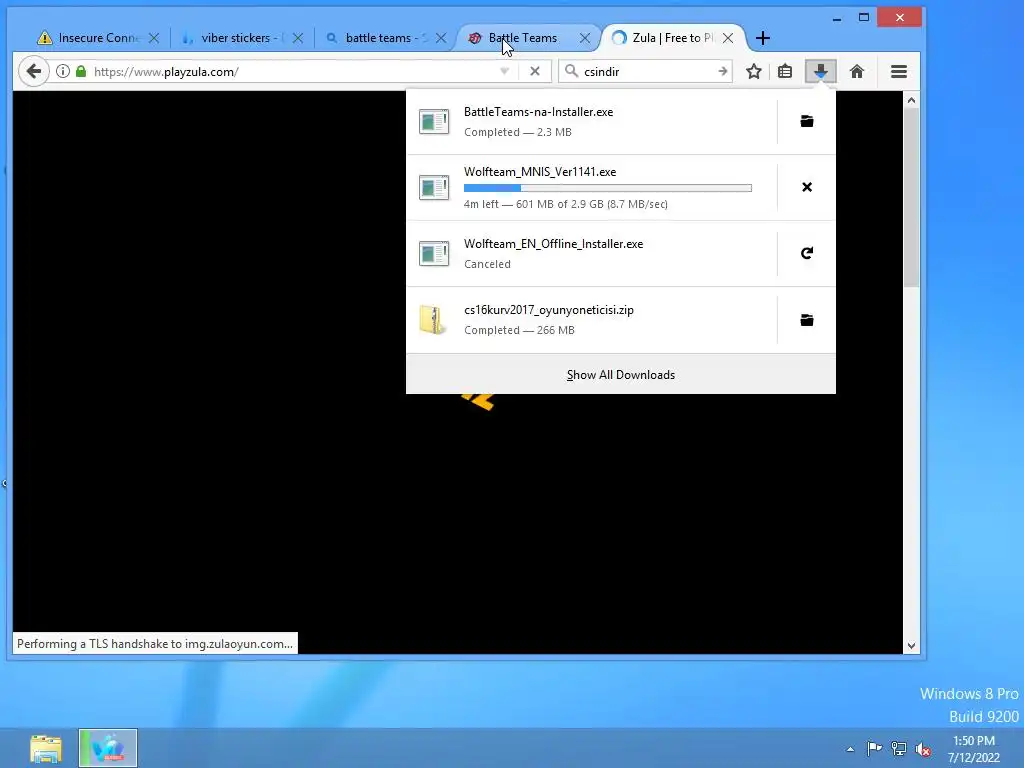The height and width of the screenshot is (768, 1024).
Task: Click the search magnifier icon
Action: (x=571, y=71)
